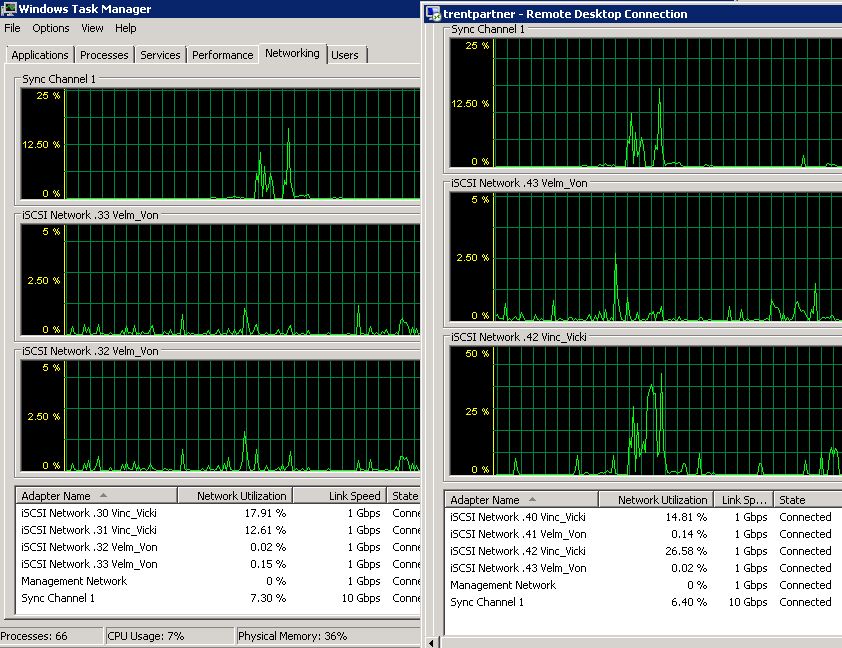This screenshot has height=648, width=842.
Task: Click the iSCSI Network .32 Velm_Von graph
Action: 220,416
